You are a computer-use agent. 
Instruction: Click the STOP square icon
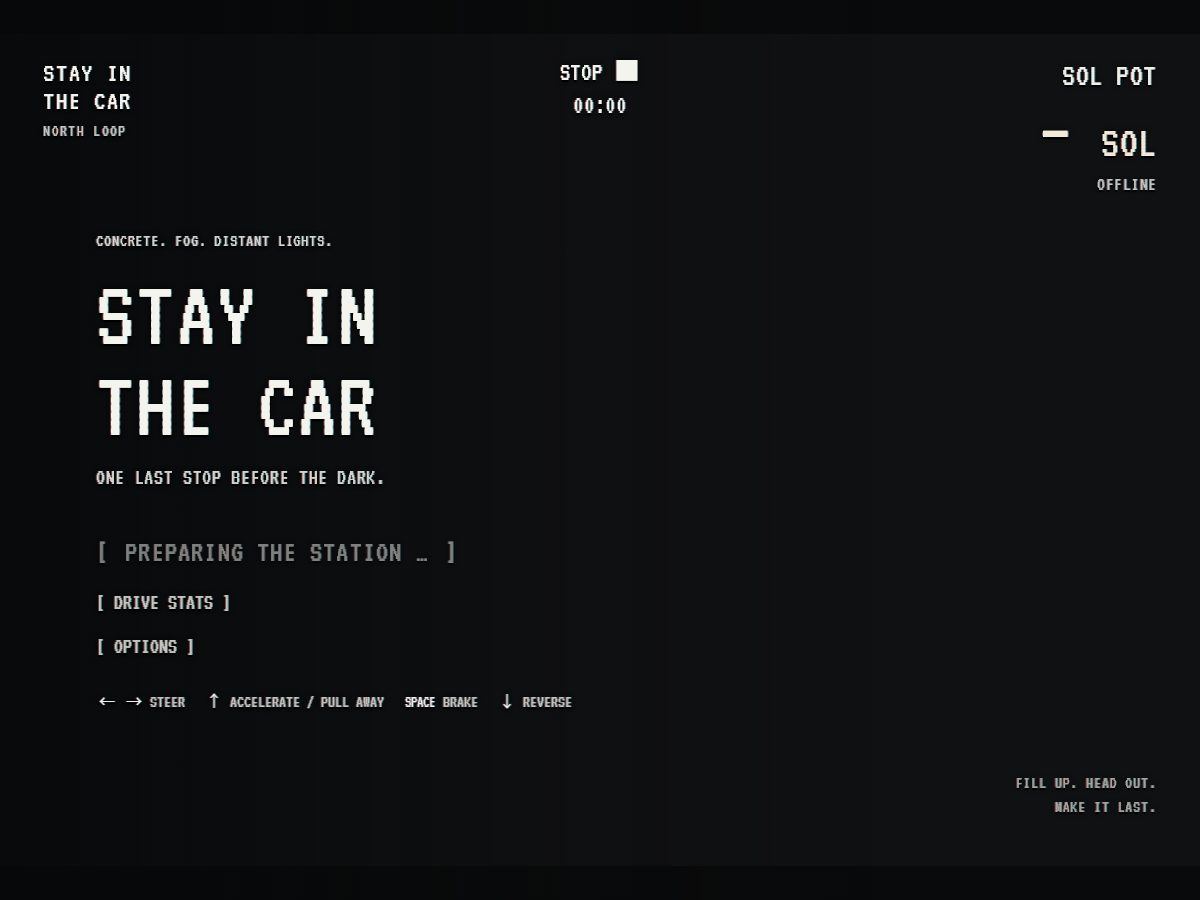tap(627, 71)
